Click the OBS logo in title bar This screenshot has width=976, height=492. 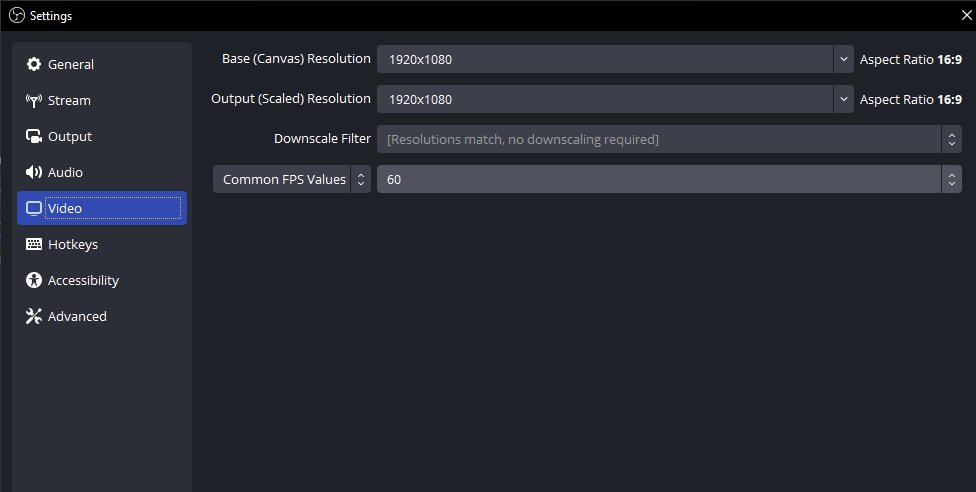pos(17,16)
